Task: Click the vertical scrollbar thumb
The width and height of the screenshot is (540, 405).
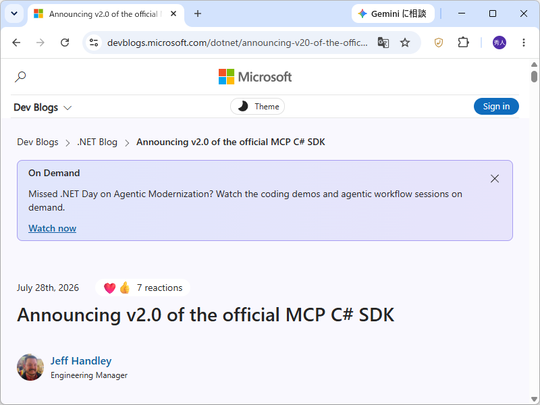Action: tap(534, 76)
